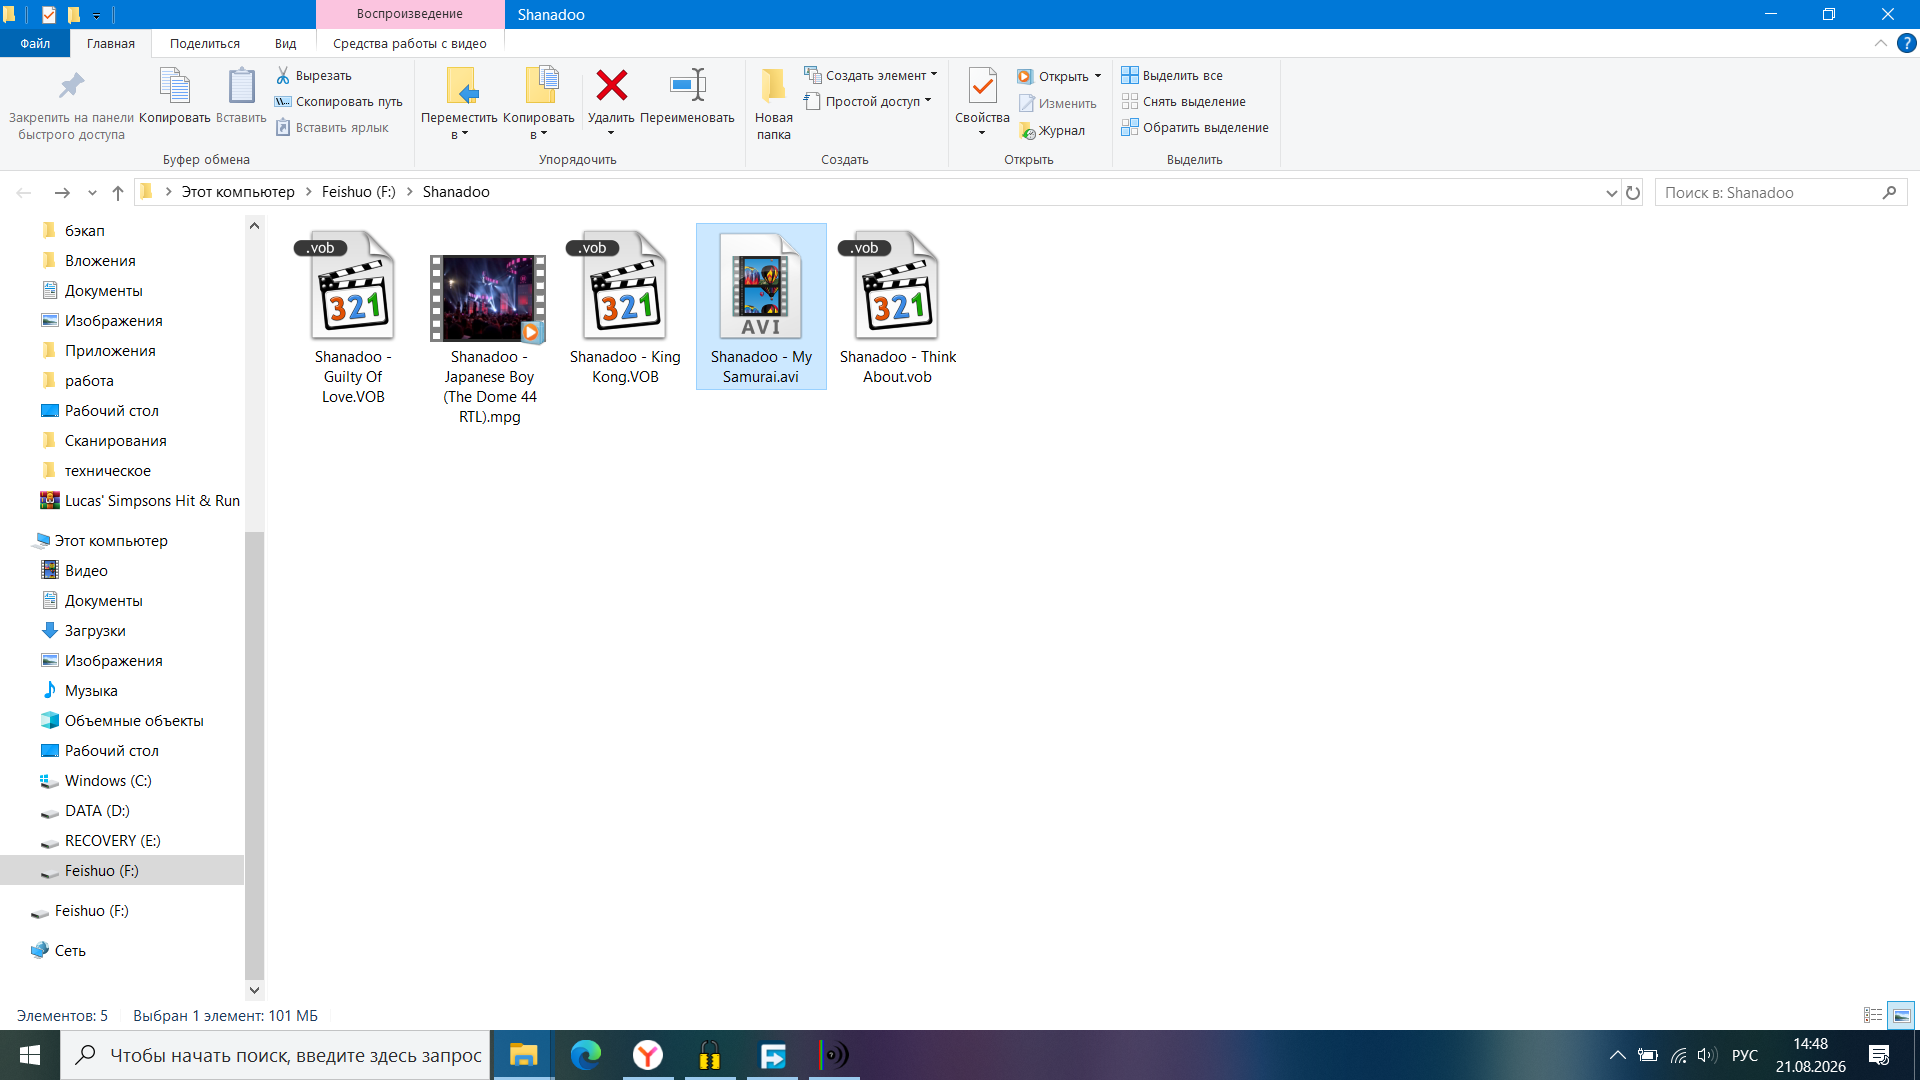Select Shanadoo - King Kong.VOB file
Viewport: 1920px width, 1080px height.
(x=625, y=306)
